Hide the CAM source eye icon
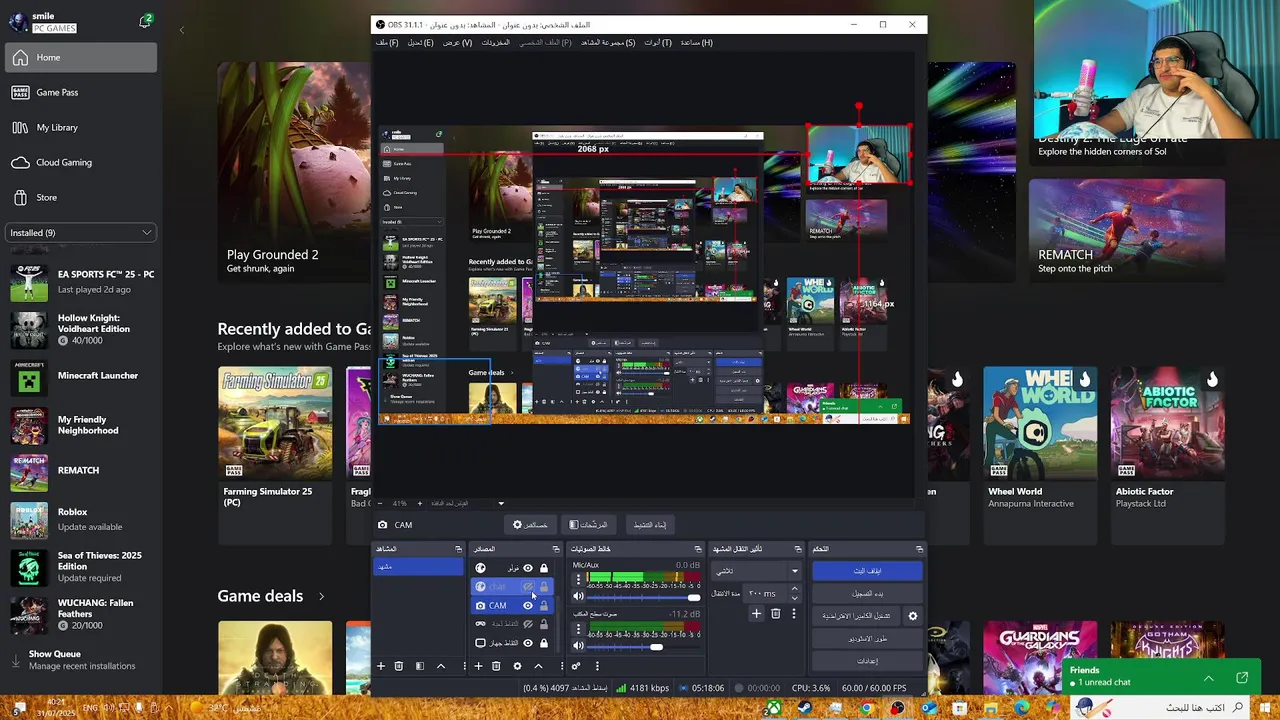Screen dimensions: 1280x720 pos(528,606)
